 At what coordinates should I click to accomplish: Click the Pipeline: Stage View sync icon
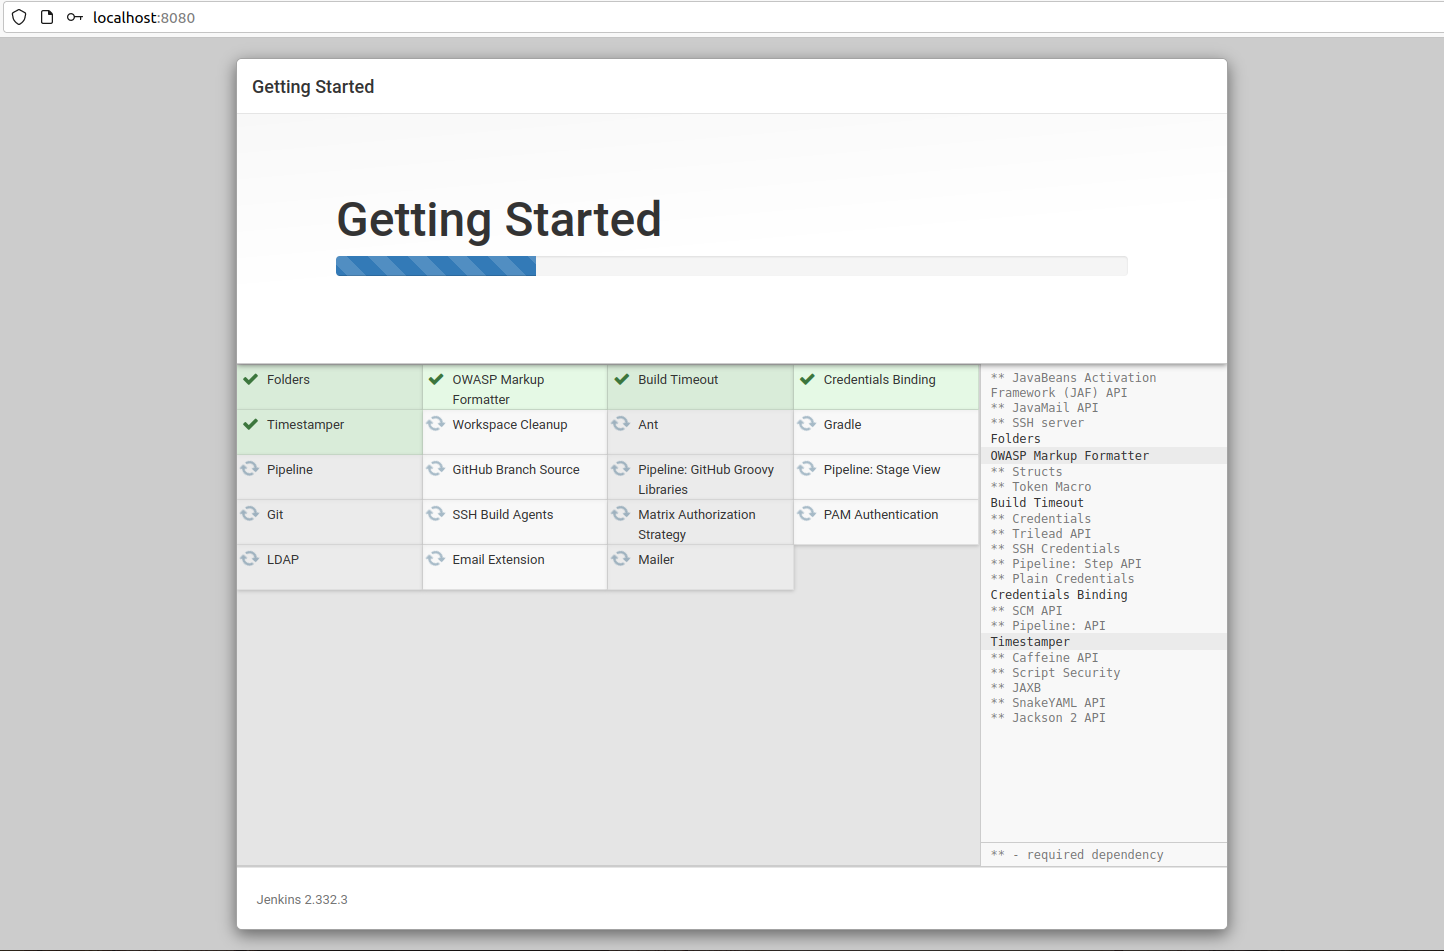click(807, 469)
